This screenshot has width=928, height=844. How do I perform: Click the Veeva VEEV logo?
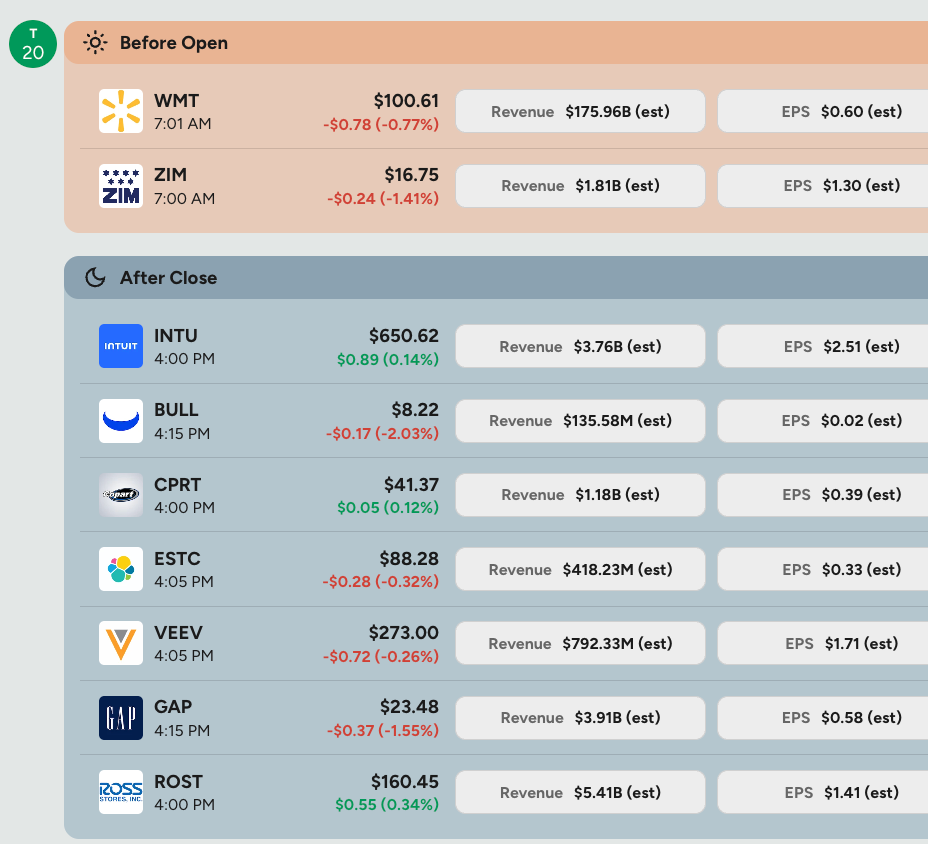[121, 643]
